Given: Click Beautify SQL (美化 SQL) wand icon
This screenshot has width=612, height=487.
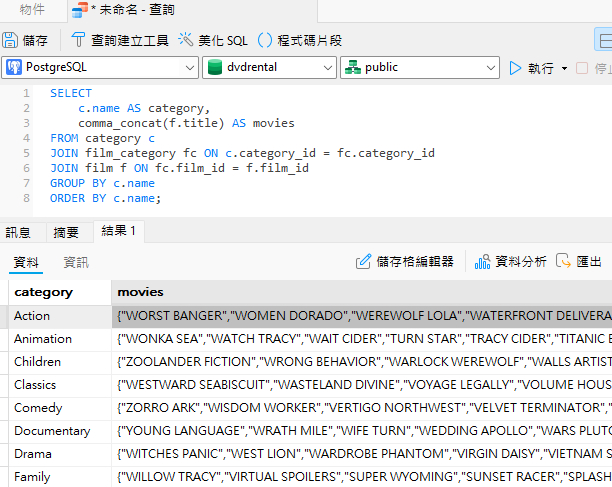Looking at the screenshot, I should pos(185,40).
